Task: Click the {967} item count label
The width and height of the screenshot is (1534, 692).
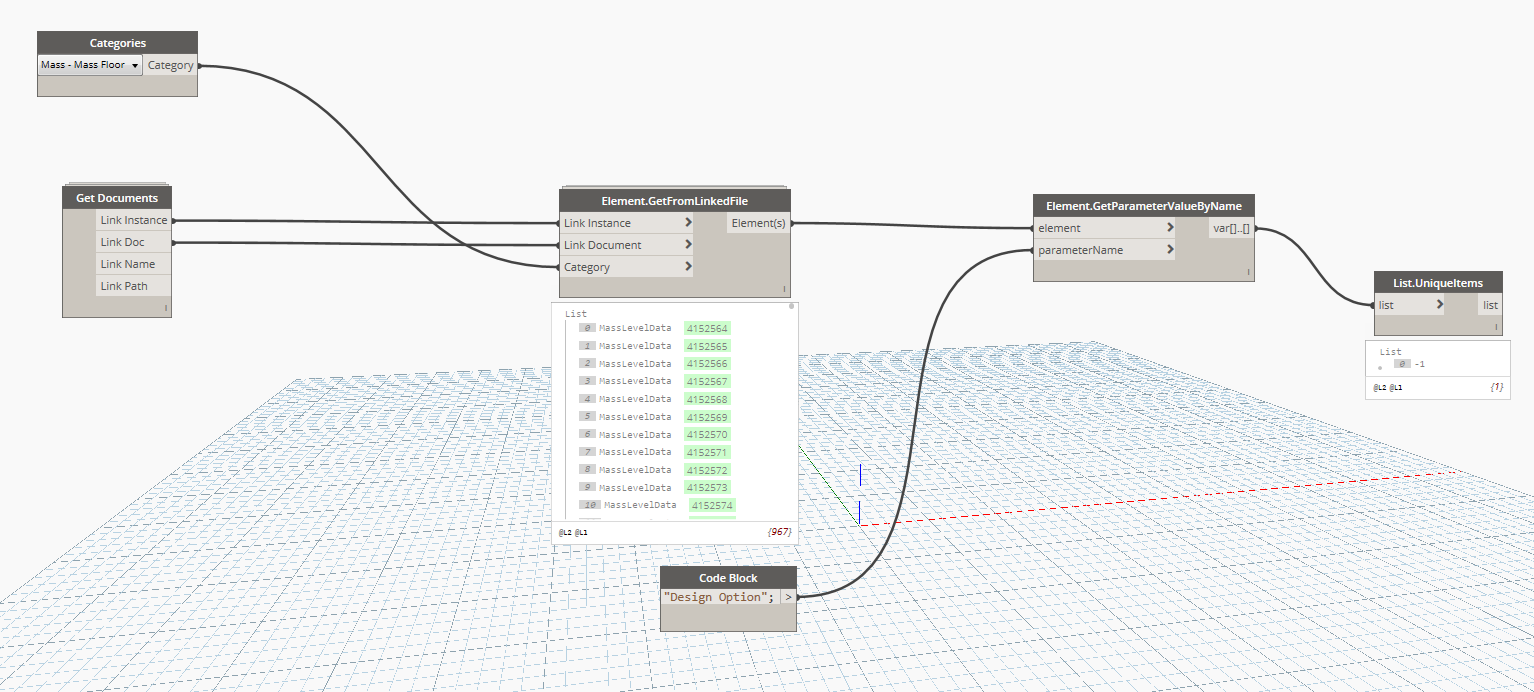Action: [779, 533]
